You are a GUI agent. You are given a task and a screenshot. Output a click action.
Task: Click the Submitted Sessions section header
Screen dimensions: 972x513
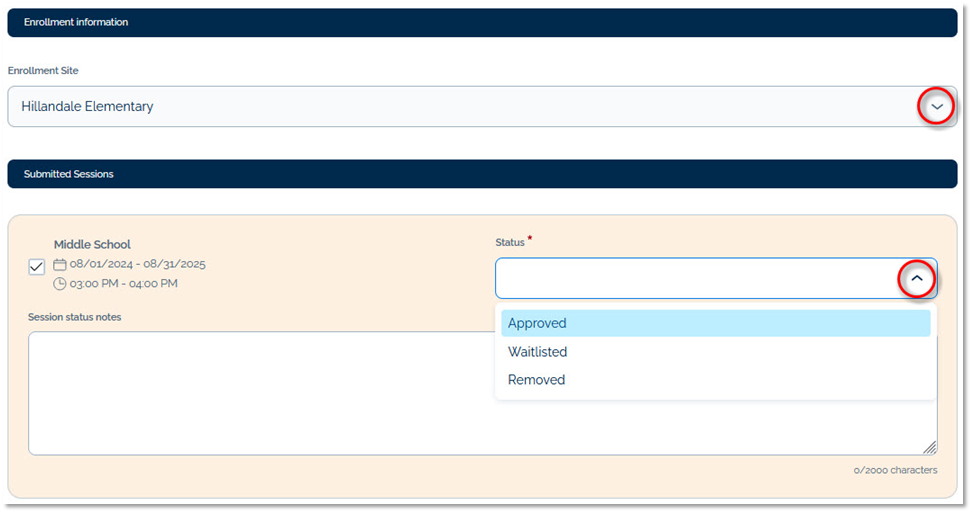(69, 174)
